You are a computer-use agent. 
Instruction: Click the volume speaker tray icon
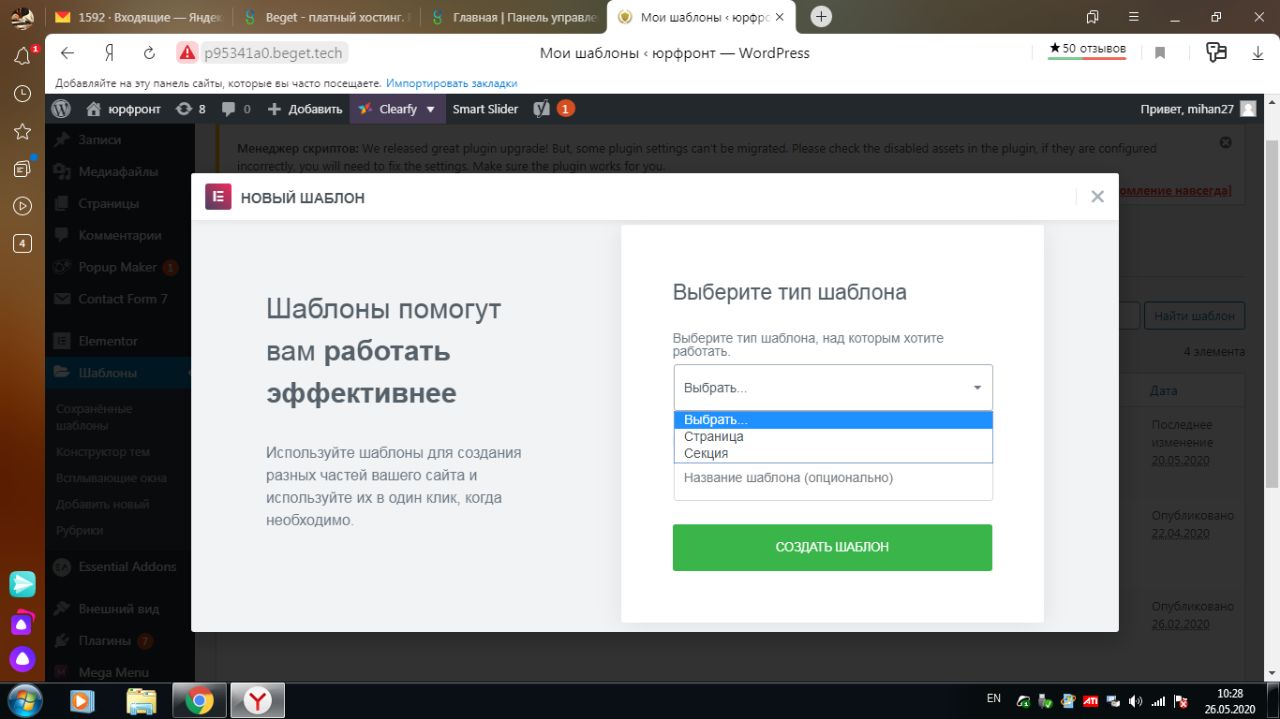click(x=1135, y=701)
